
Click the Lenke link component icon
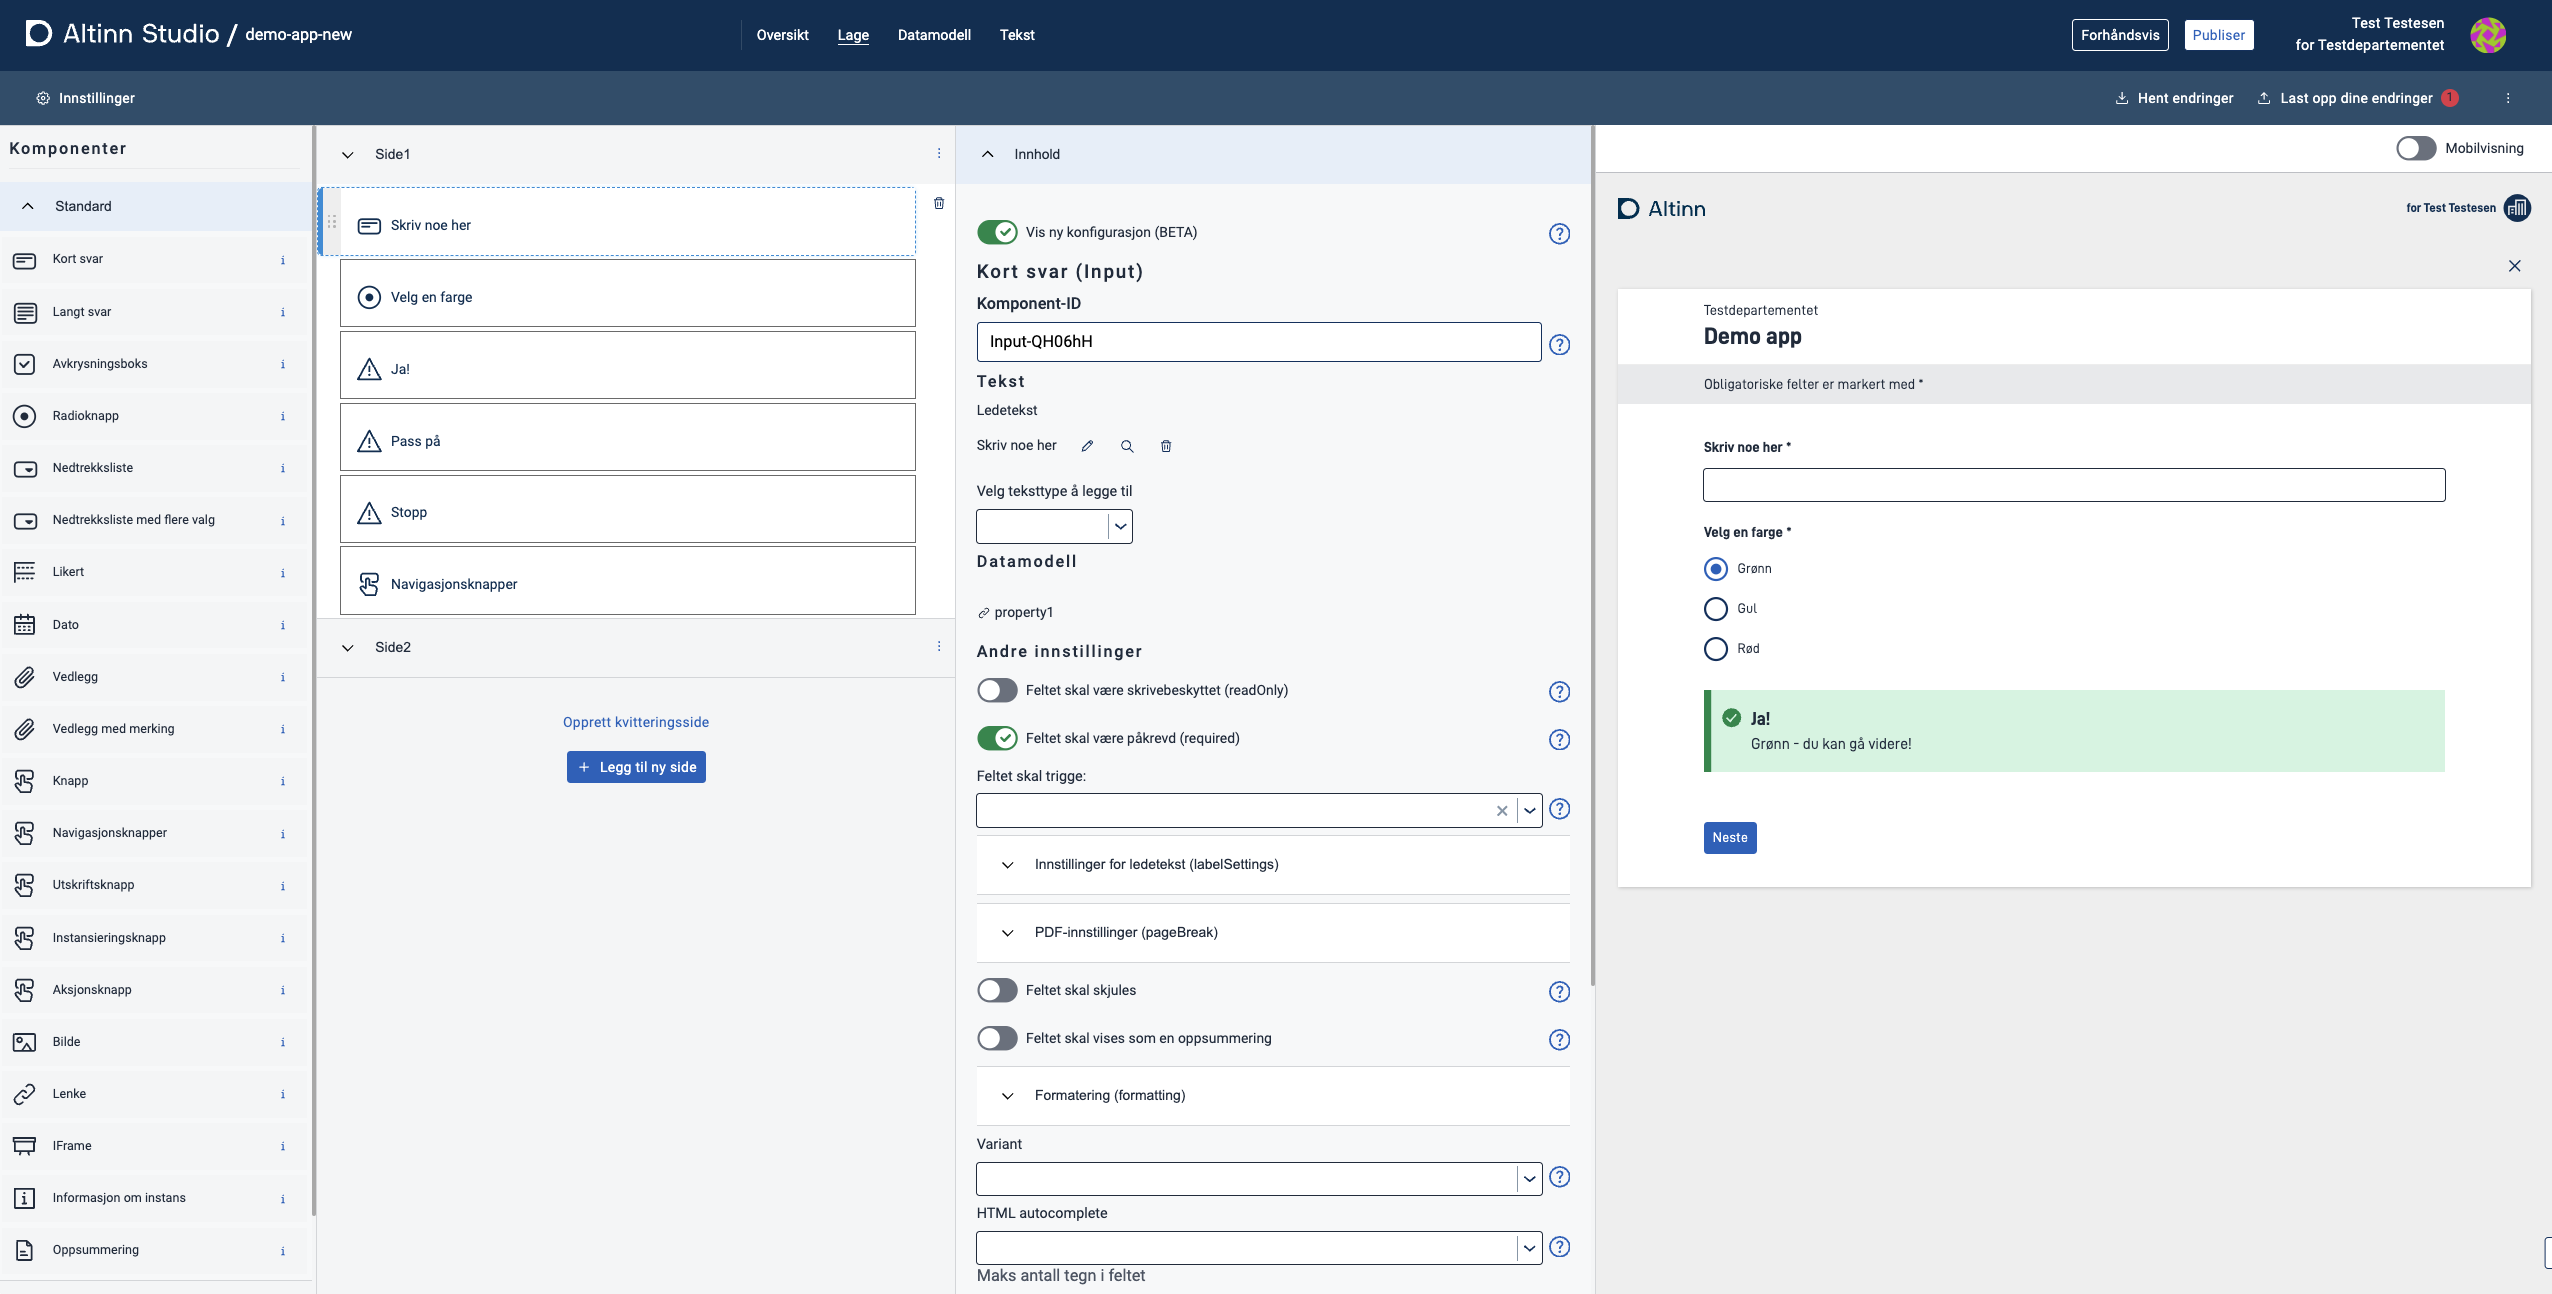tap(25, 1094)
